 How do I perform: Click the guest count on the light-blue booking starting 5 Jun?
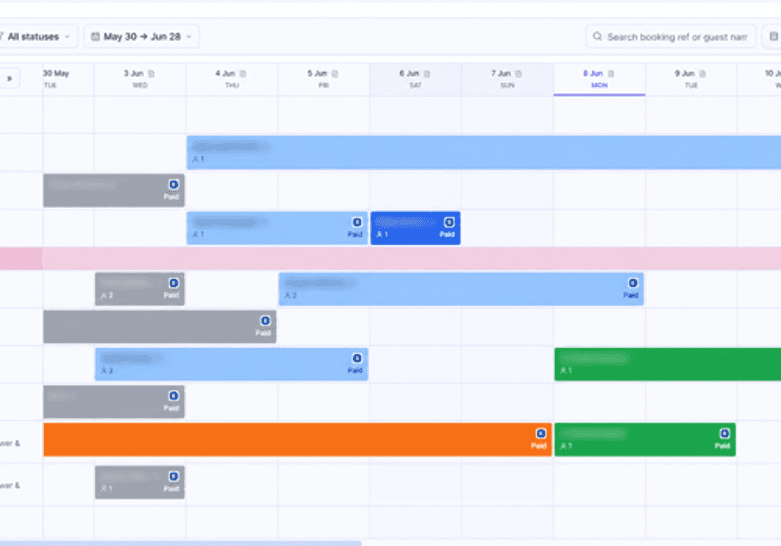[x=290, y=295]
